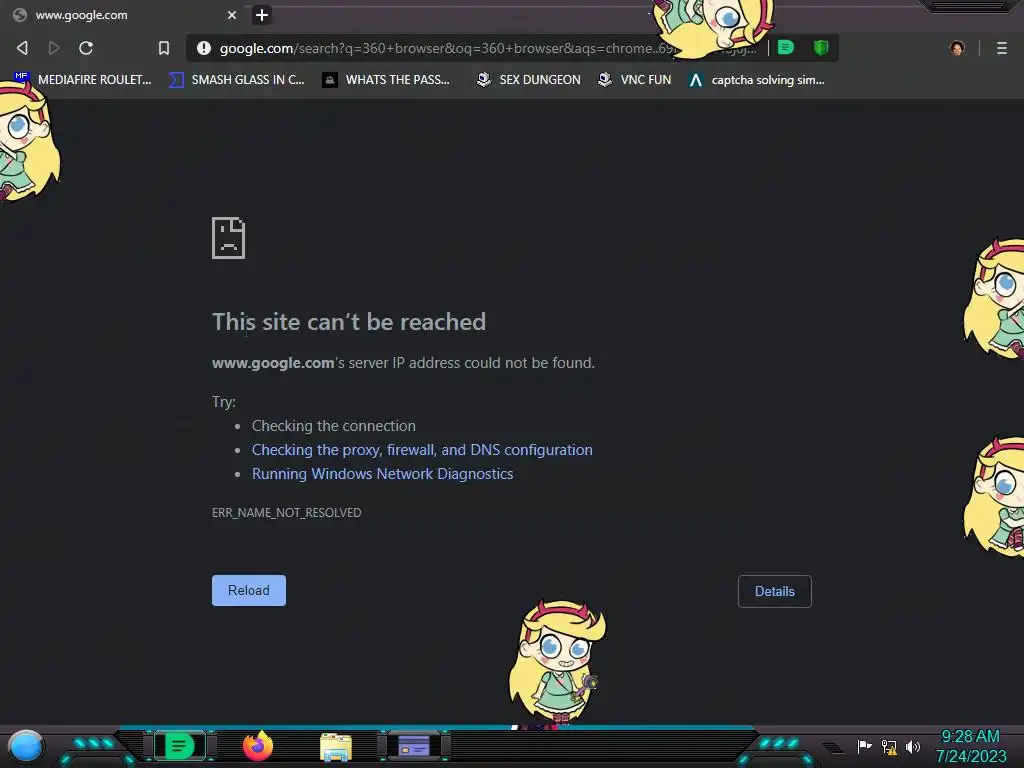1024x768 pixels.
Task: Open MEDIAFIRE ROULET... bookmark
Action: coord(83,80)
